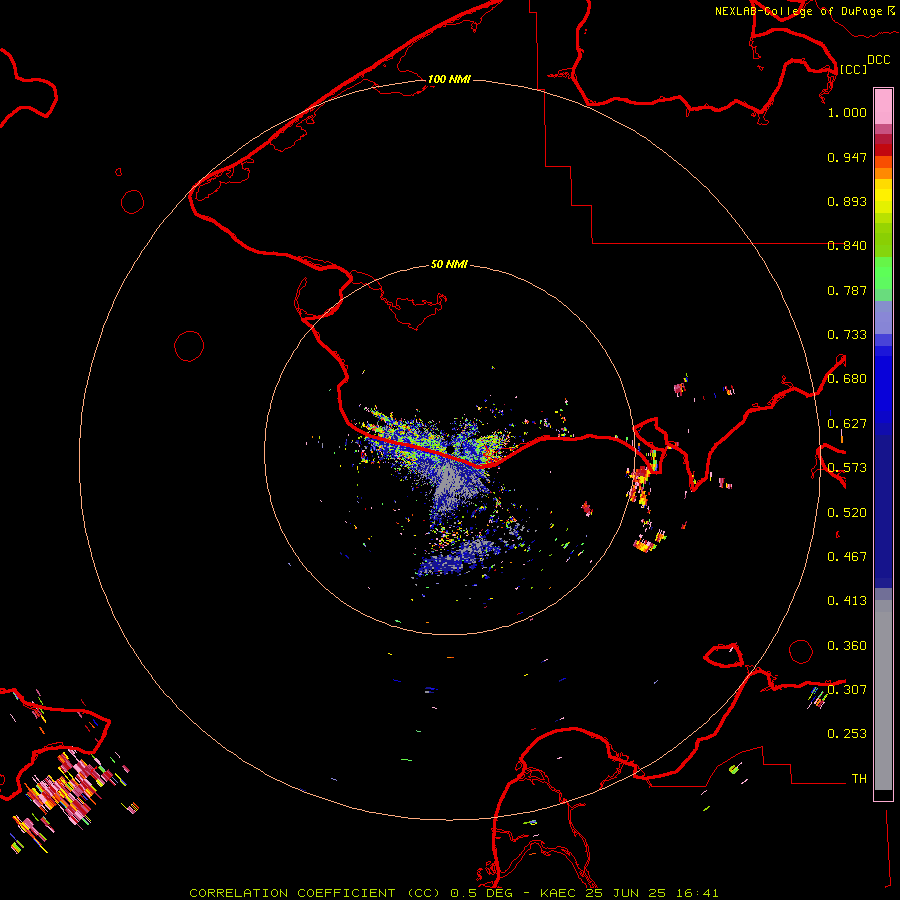900x900 pixels.
Task: Click the 100 NMI range ring label
Action: [449, 79]
